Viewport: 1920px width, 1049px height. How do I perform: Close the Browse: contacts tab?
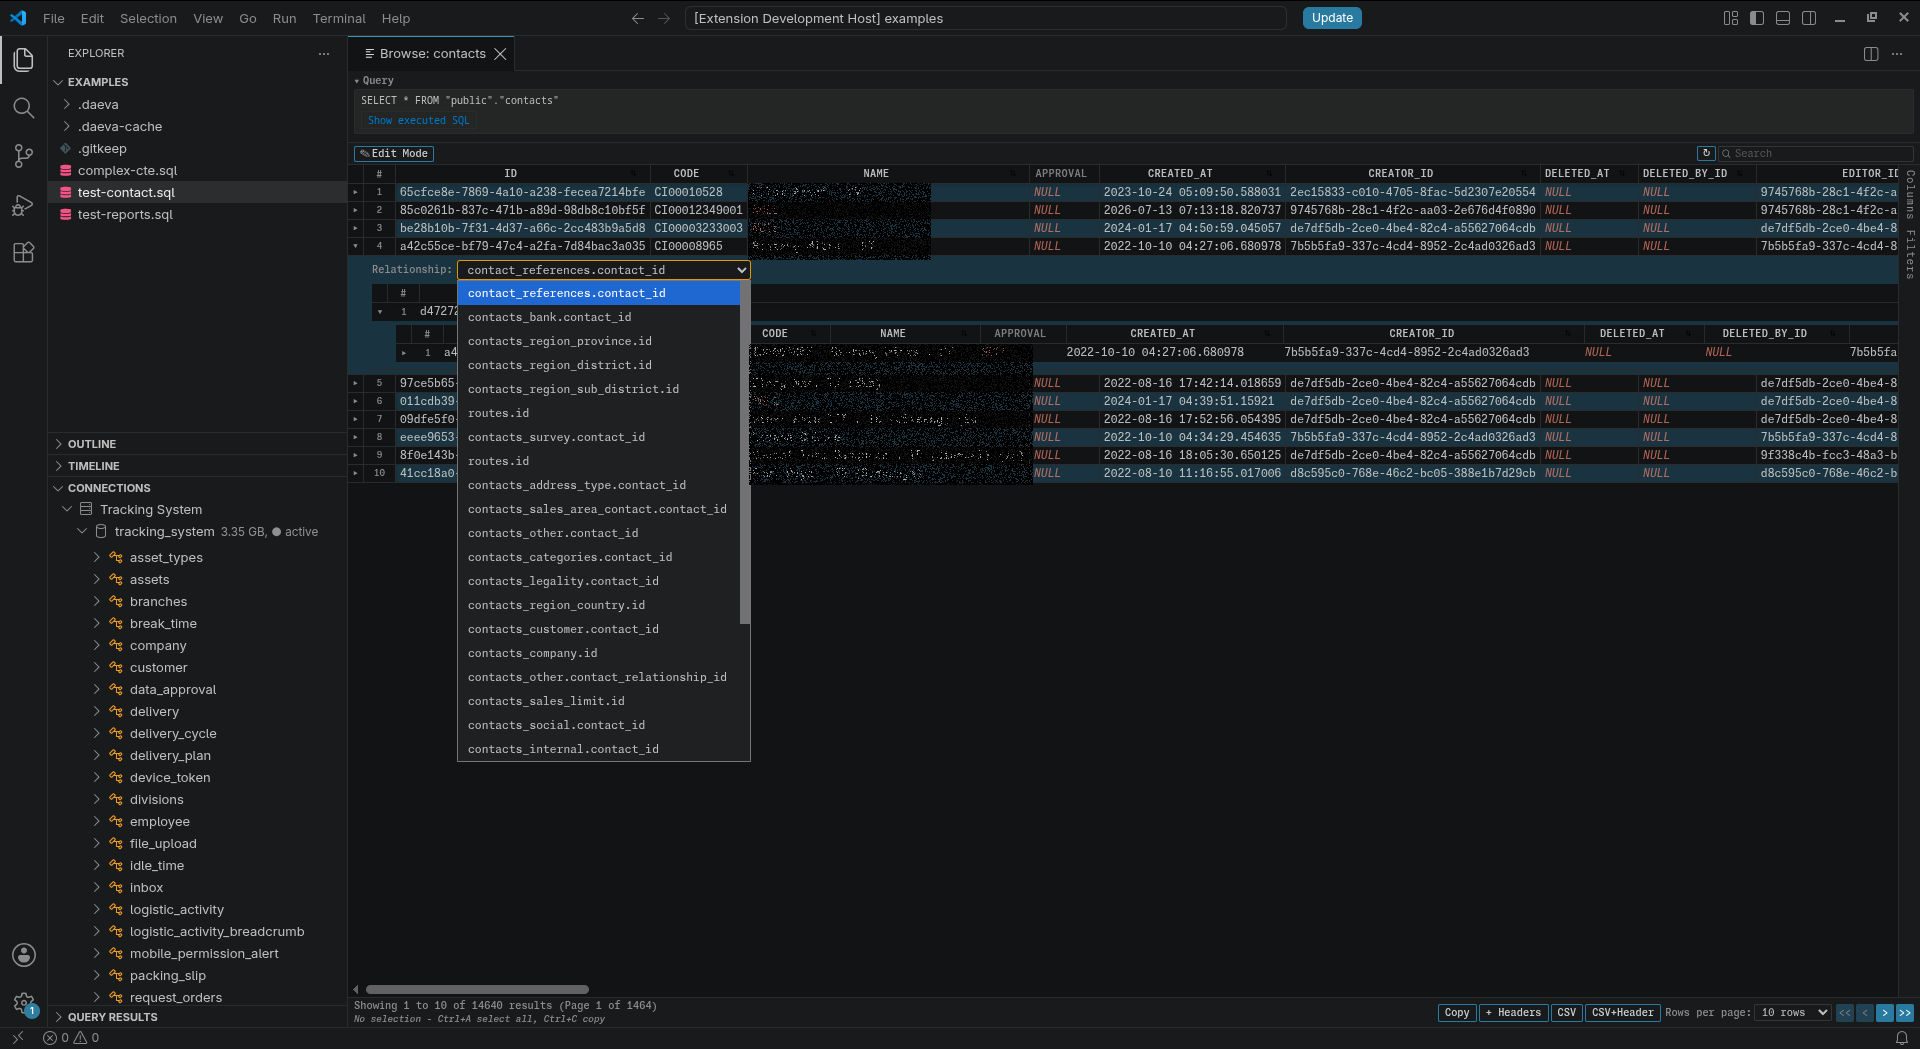(x=500, y=54)
